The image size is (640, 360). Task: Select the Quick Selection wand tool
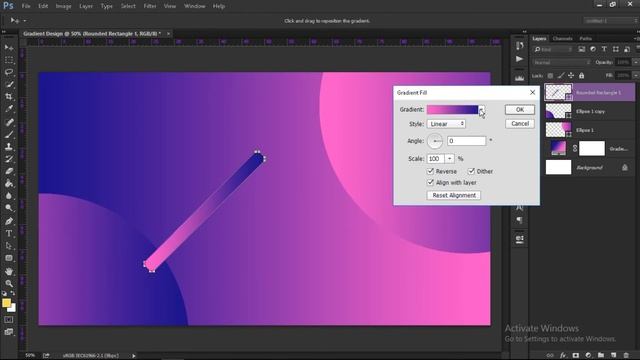[x=9, y=84]
